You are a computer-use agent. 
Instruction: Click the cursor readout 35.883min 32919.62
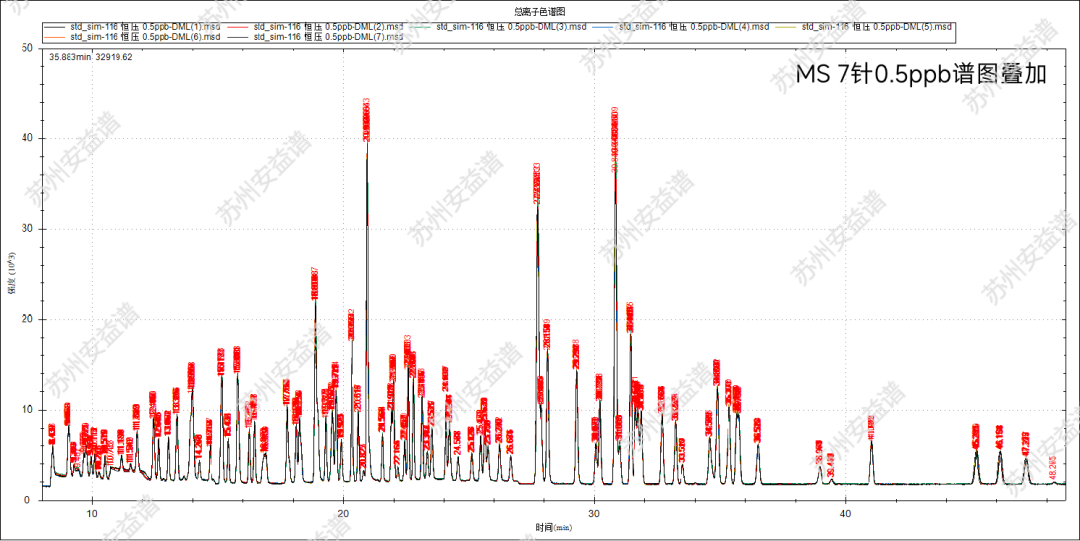91,57
